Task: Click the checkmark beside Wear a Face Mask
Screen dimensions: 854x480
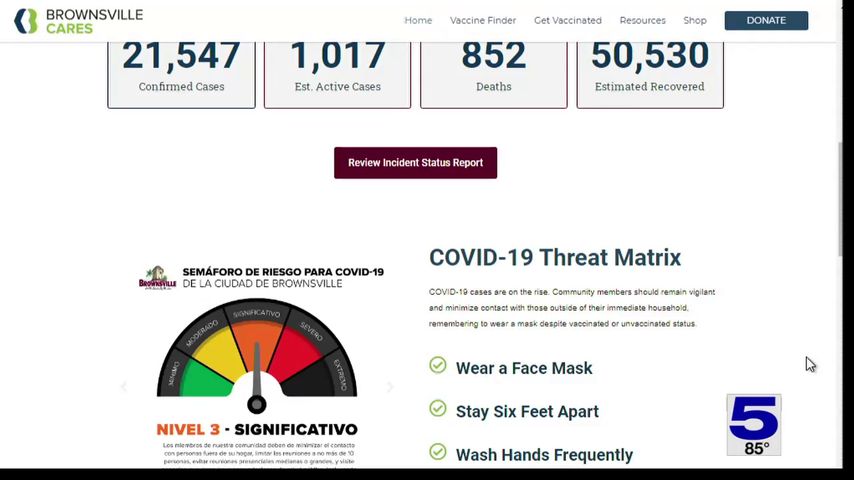Action: point(437,365)
